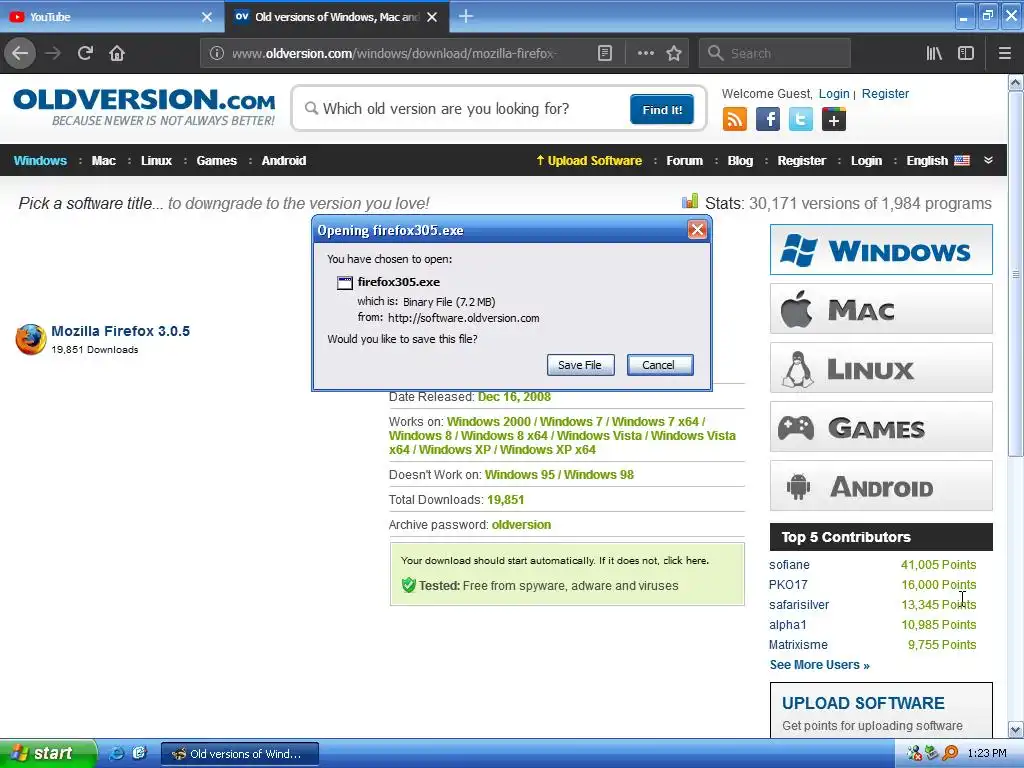Launch Internet Explorer from quick launch
This screenshot has width=1024, height=768.
pyautogui.click(x=116, y=753)
